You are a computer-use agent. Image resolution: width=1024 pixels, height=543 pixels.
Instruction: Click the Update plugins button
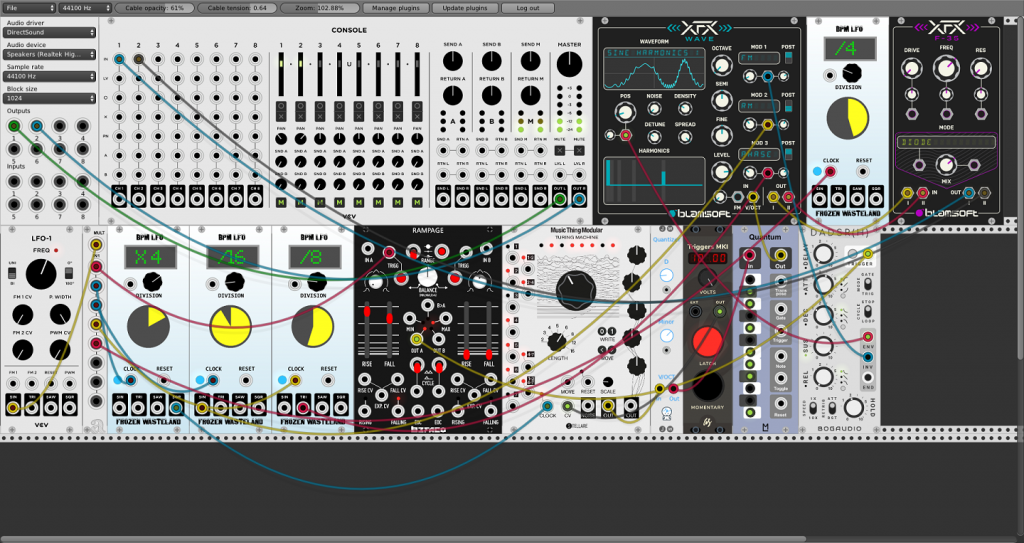tap(465, 8)
